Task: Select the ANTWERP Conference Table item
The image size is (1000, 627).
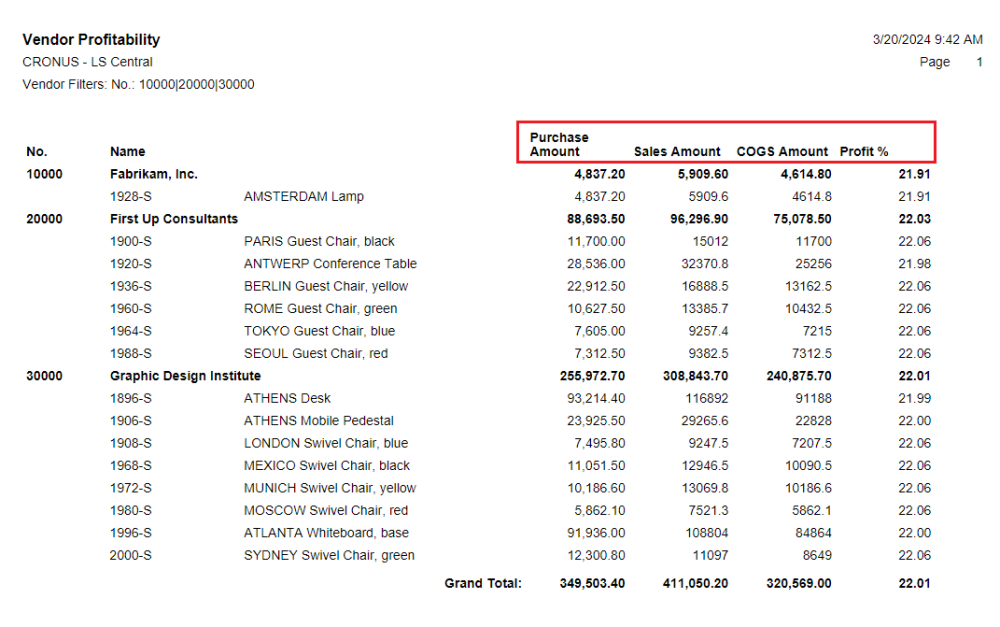Action: click(330, 264)
